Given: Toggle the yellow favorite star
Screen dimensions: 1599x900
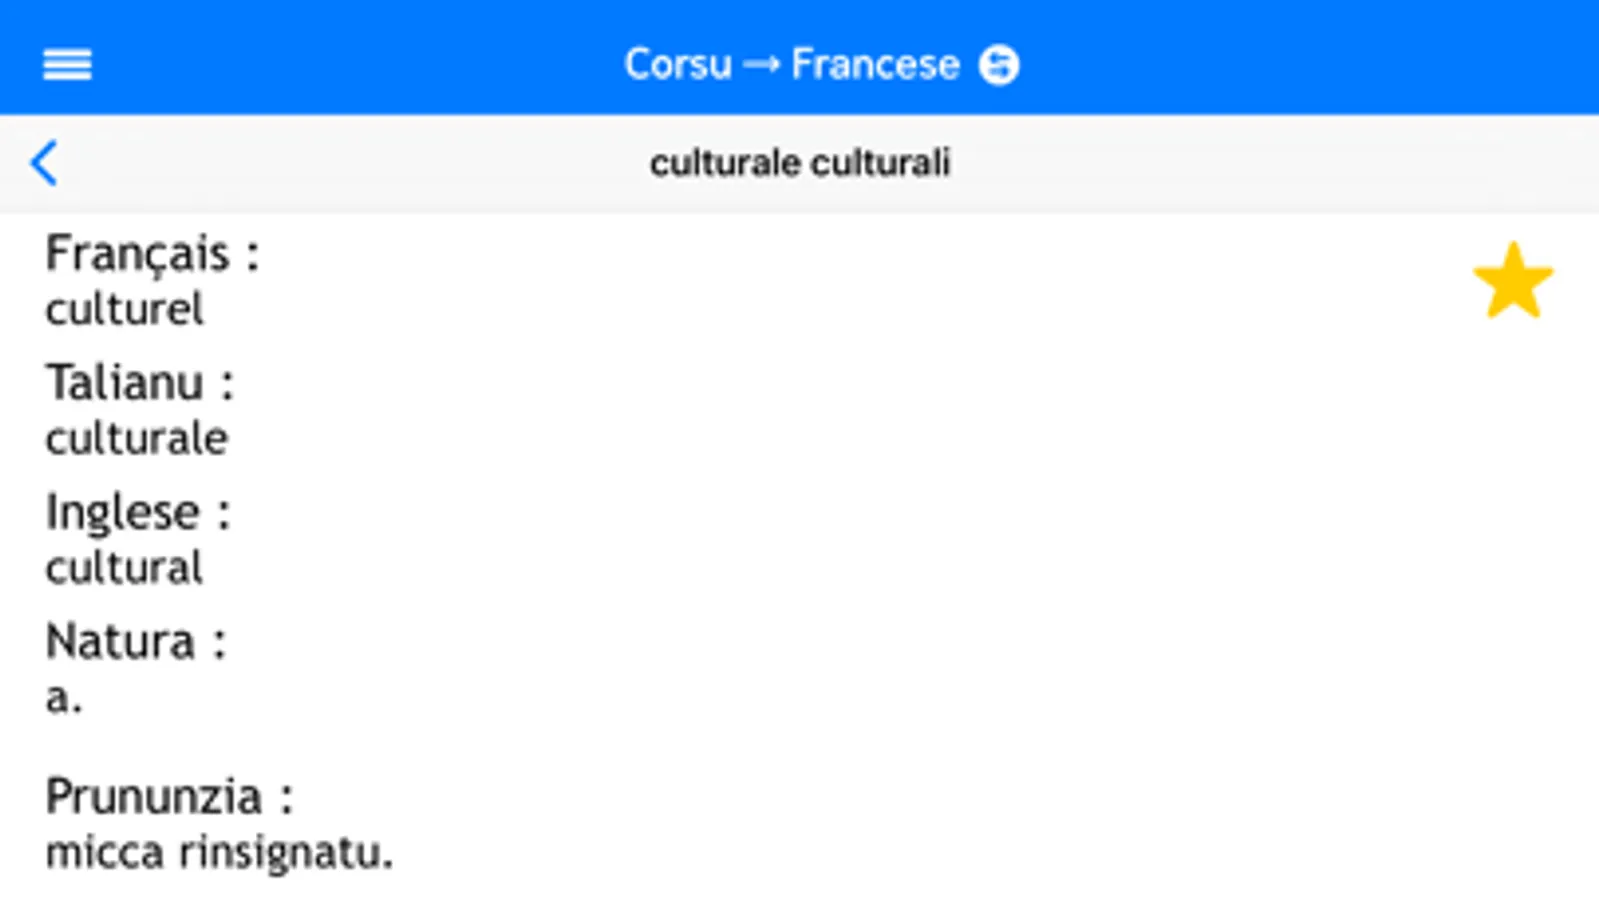Looking at the screenshot, I should coord(1512,282).
